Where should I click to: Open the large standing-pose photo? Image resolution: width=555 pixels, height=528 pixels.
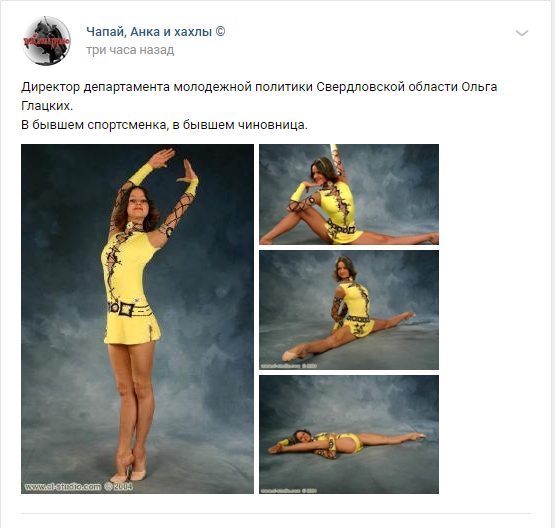click(x=137, y=318)
